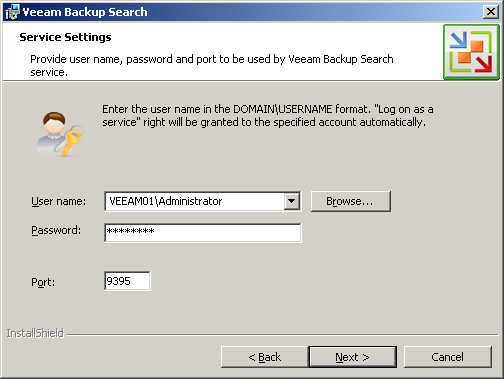Focus the Password input field
The width and height of the screenshot is (504, 379).
(x=203, y=233)
